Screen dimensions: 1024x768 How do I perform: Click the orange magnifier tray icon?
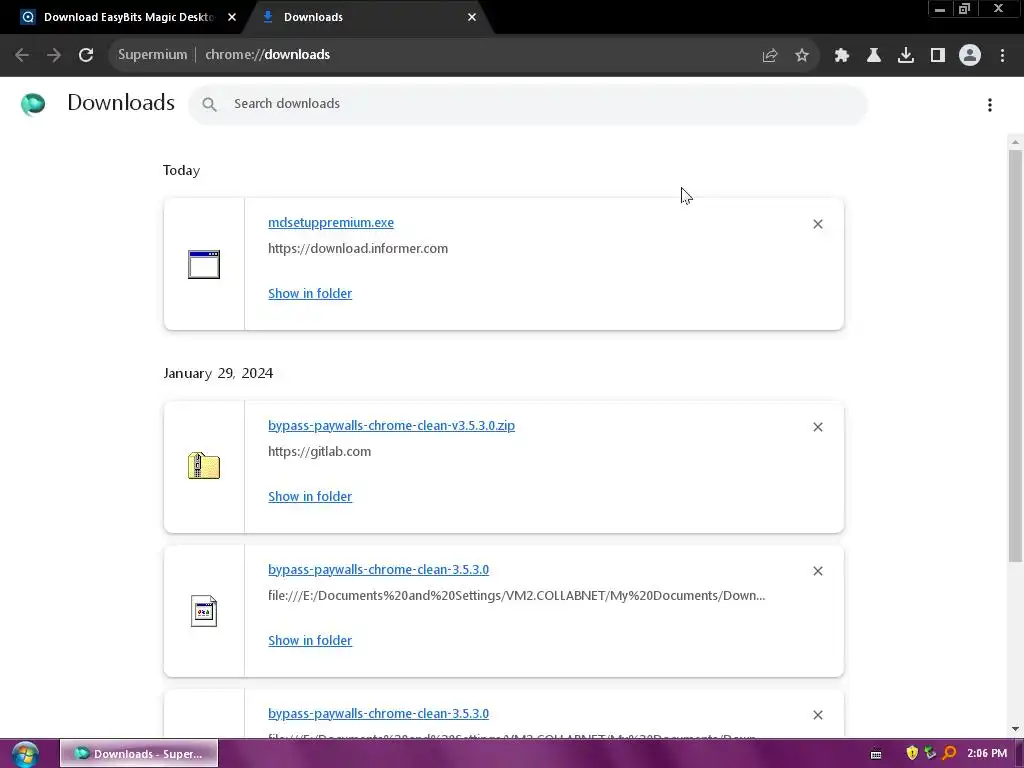click(949, 754)
